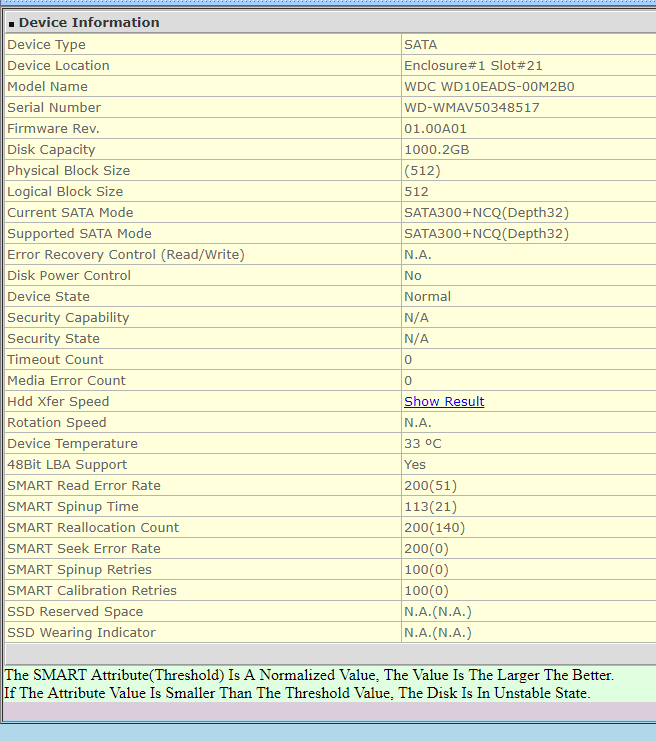Viewport: 656px width, 741px height.
Task: Select the Supported SATA Mode value
Action: (486, 233)
